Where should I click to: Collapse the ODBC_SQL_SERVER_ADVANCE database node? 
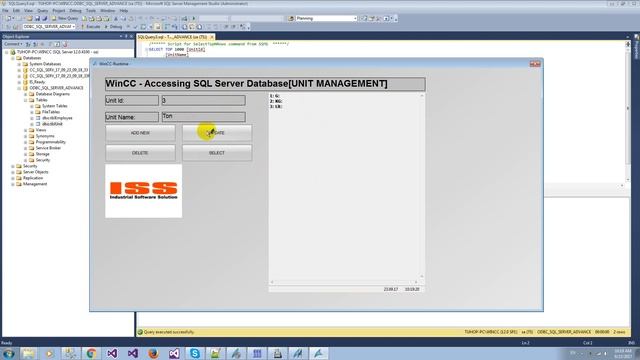[19, 88]
